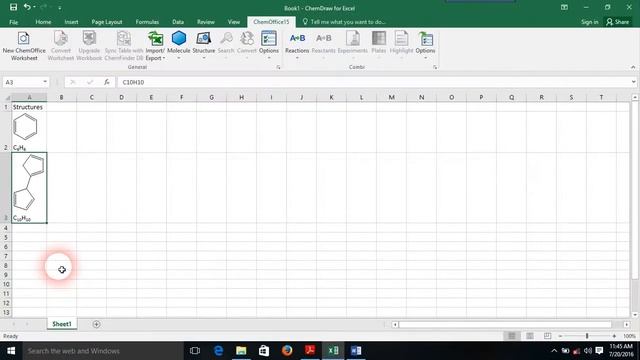Expand the Name Box dropdown

click(45, 82)
